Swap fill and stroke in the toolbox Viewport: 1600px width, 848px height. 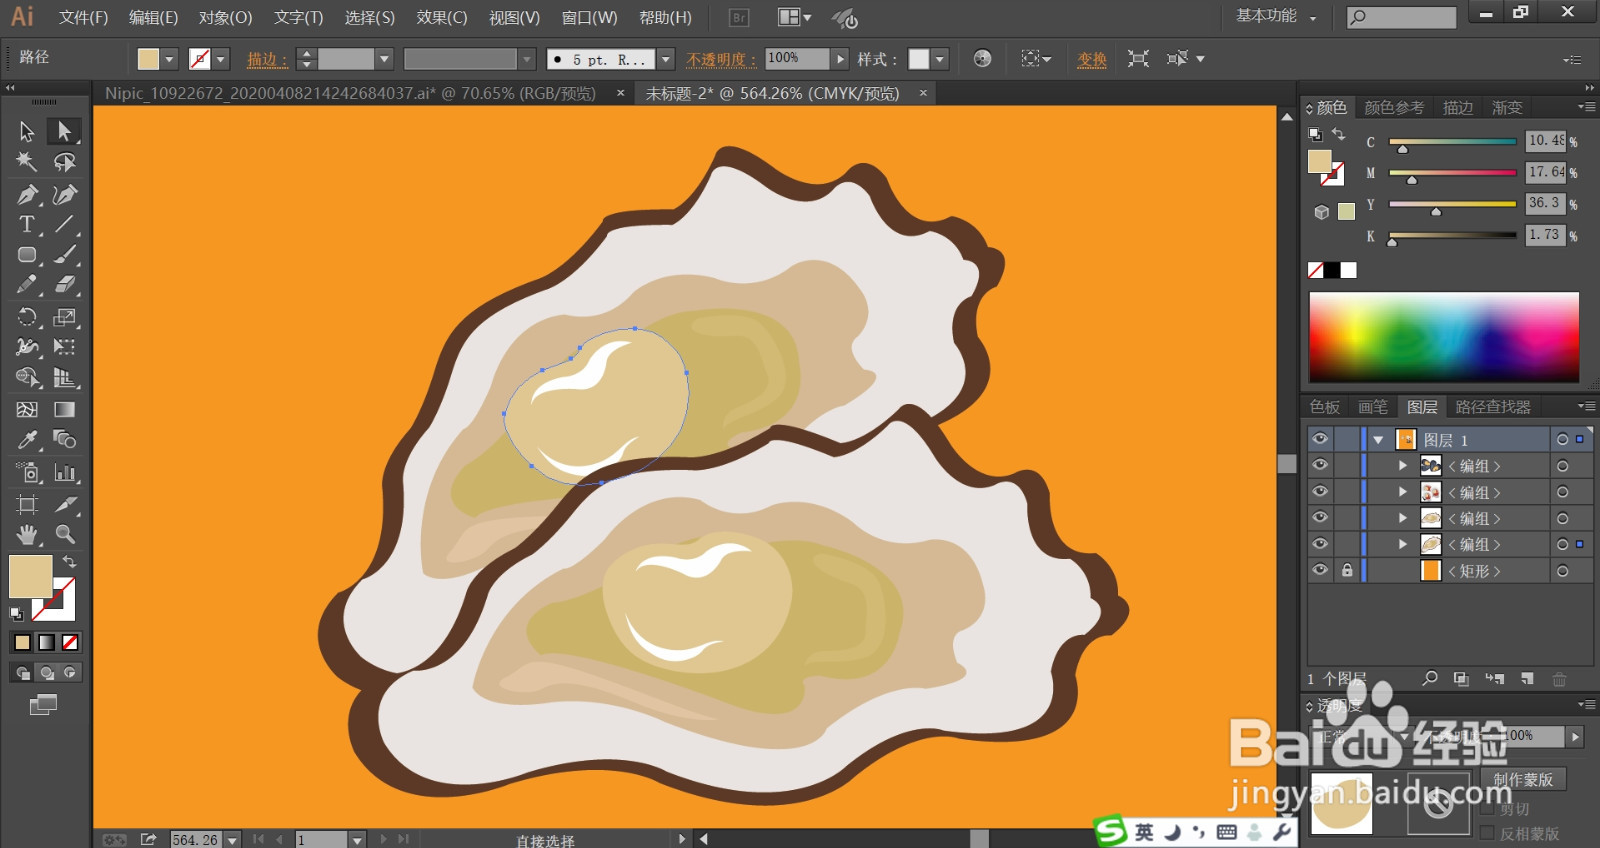pyautogui.click(x=69, y=562)
